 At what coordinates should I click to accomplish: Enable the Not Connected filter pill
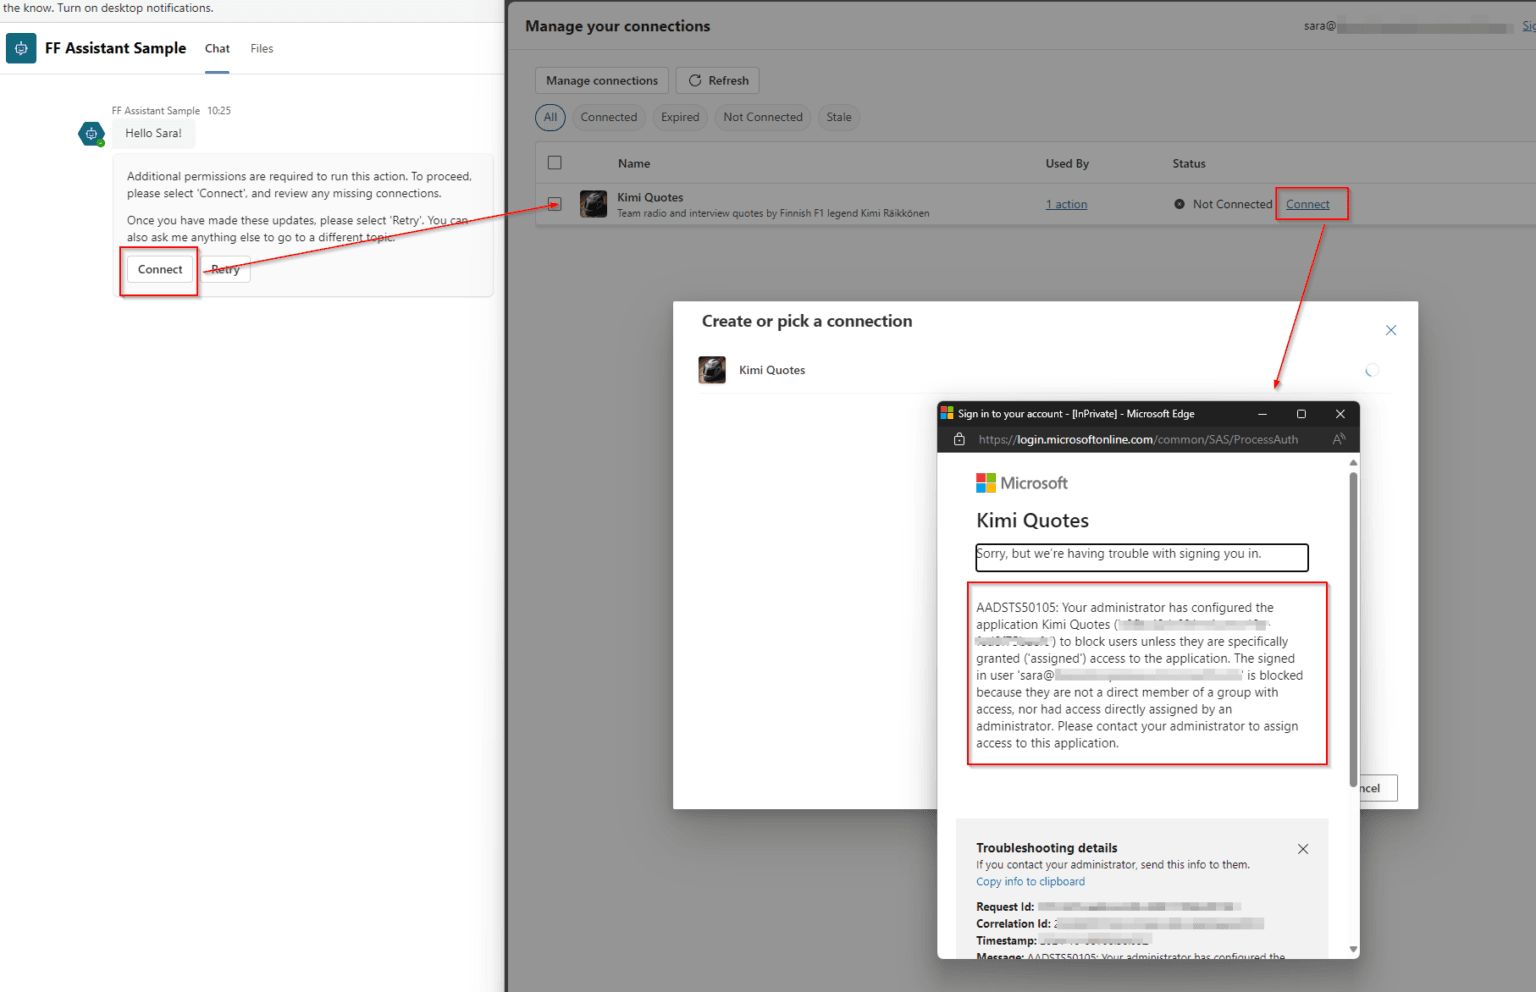pyautogui.click(x=762, y=117)
